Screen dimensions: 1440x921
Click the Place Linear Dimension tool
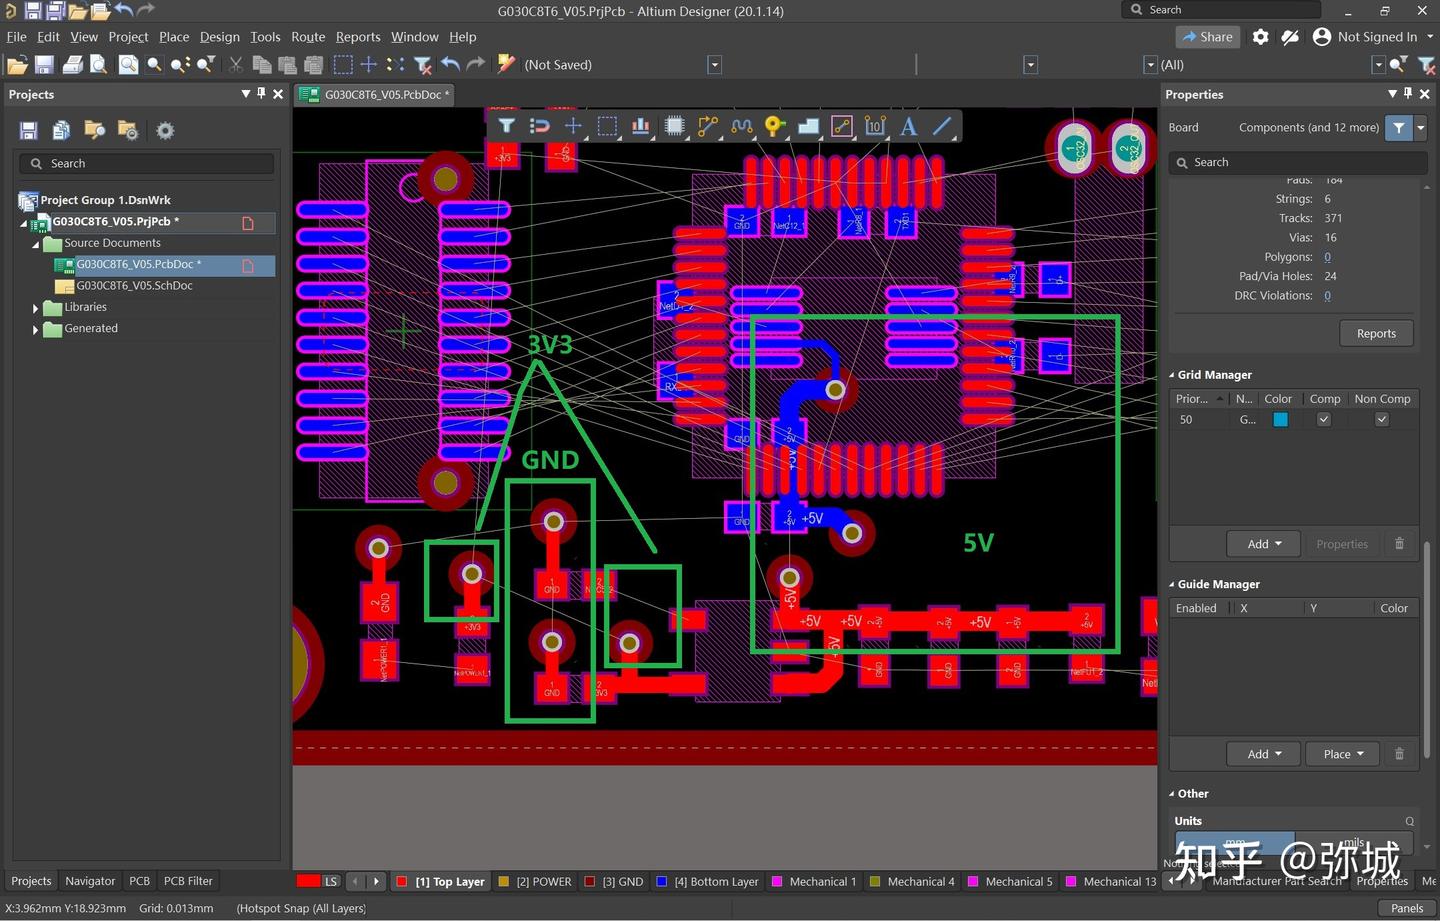click(875, 126)
